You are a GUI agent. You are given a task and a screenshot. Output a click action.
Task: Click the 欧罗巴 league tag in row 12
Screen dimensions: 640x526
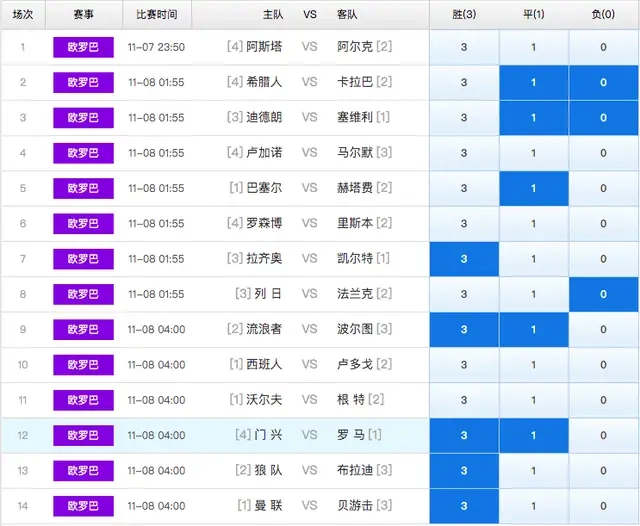[x=83, y=435]
